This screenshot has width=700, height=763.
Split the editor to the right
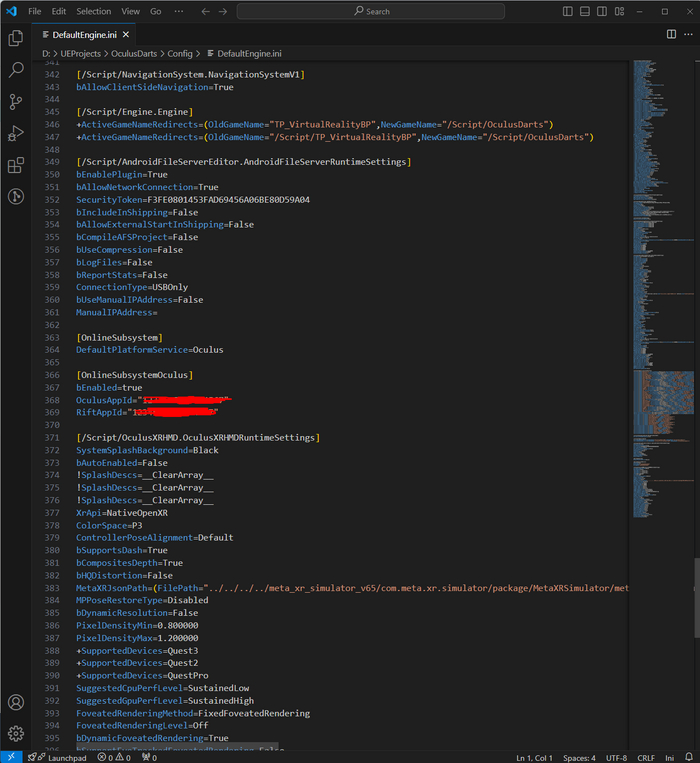click(671, 34)
